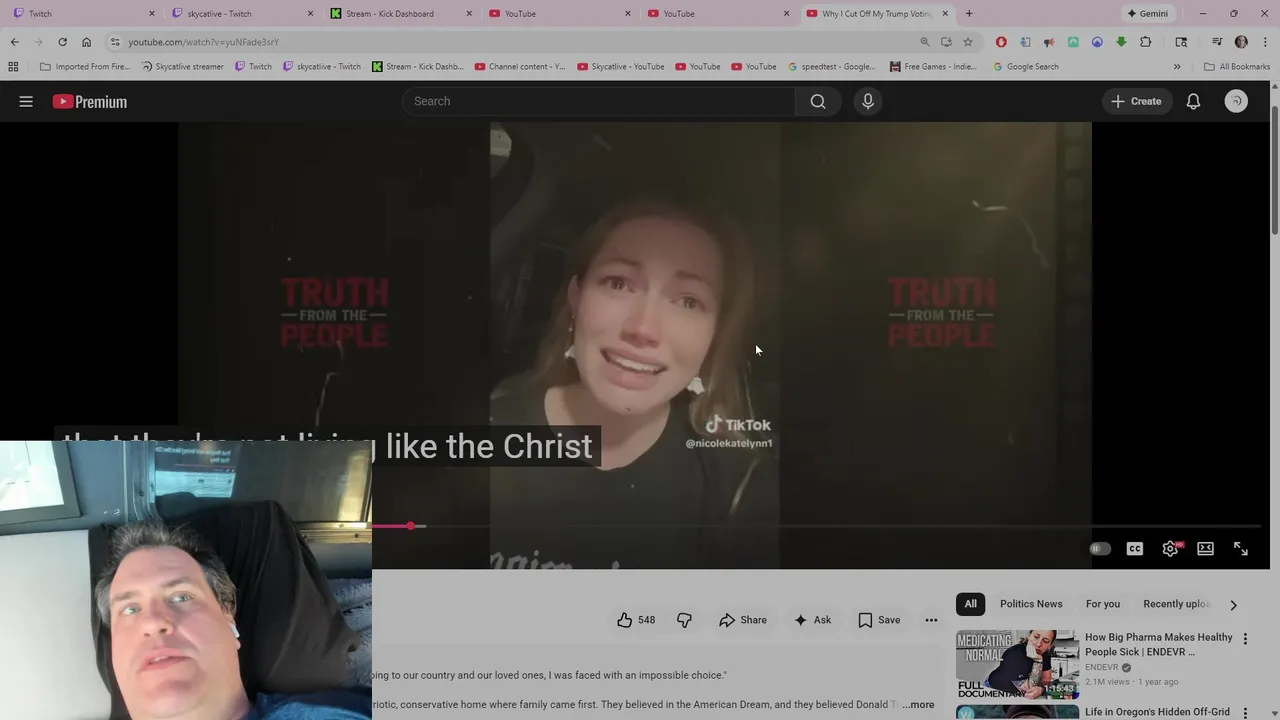
Task: Open the Skycatlive streamer bookmark
Action: pos(182,67)
